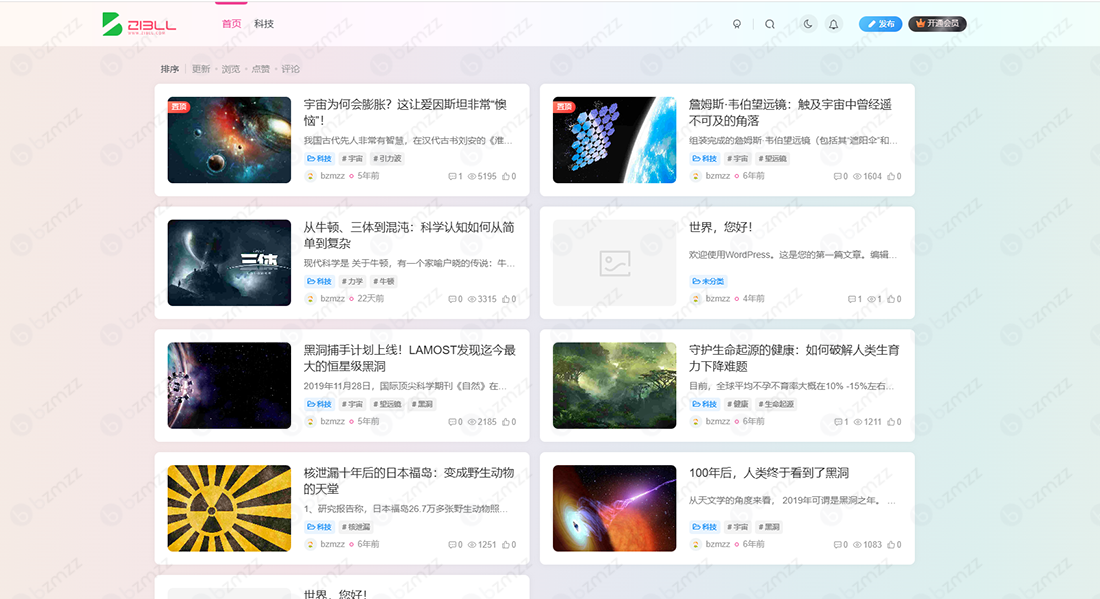Open article title 詹姆斯·韦伯望远镜
The height and width of the screenshot is (599, 1100).
791,112
